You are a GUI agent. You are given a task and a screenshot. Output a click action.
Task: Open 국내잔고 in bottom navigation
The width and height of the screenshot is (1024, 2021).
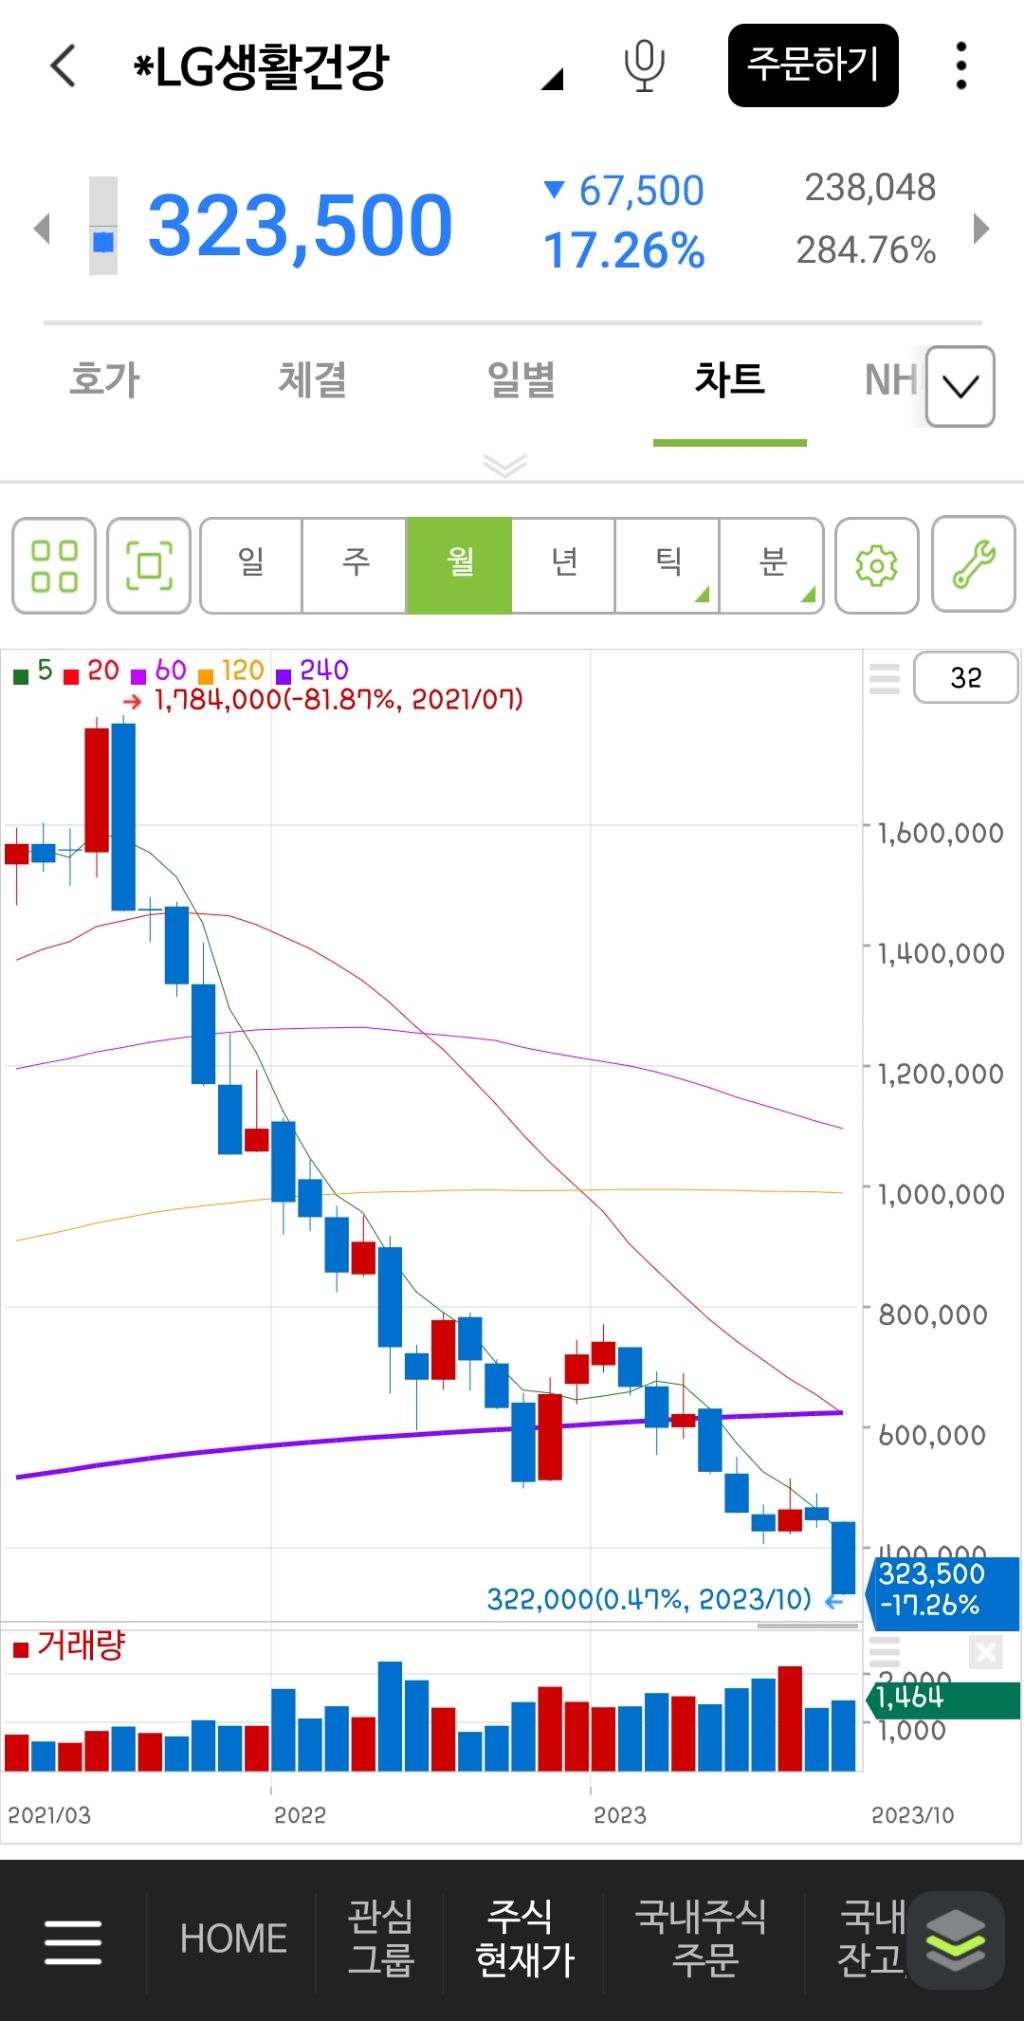871,1938
